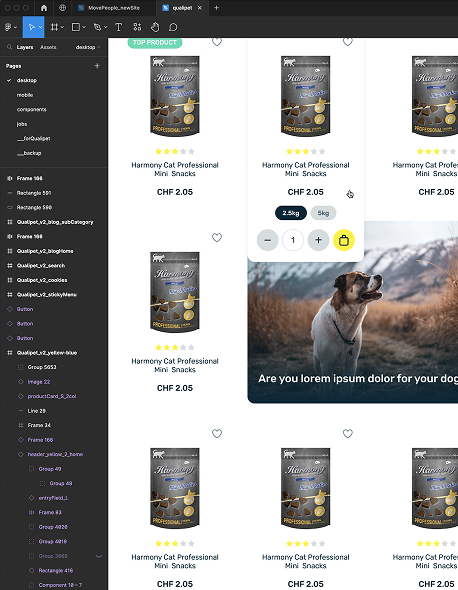Increase quantity with plus button
This screenshot has height=590, width=458.
pos(318,240)
